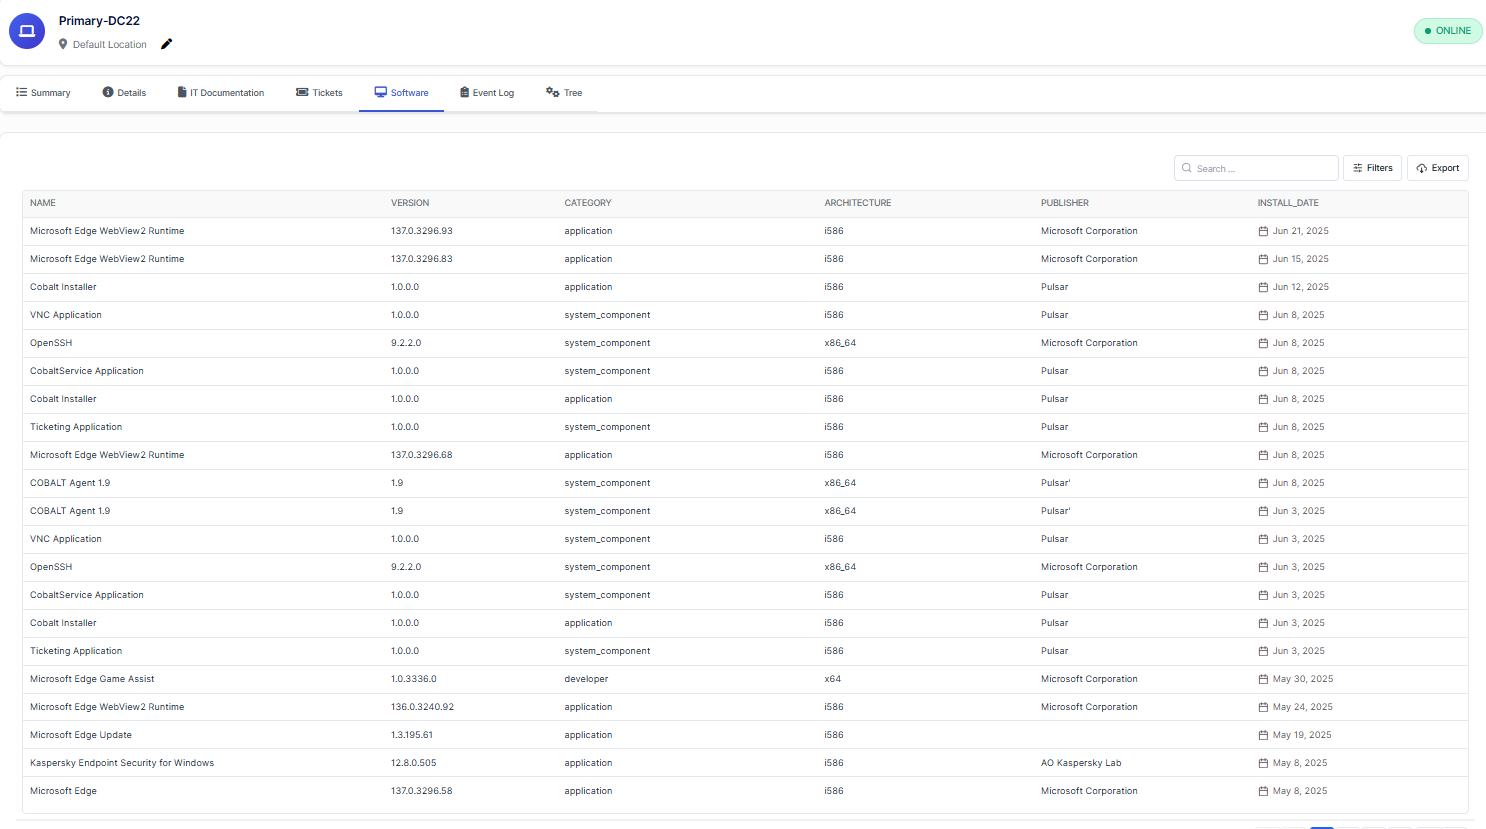Viewport: 1486px width, 829px height.
Task: Go to the Tickets tab
Action: pos(319,93)
